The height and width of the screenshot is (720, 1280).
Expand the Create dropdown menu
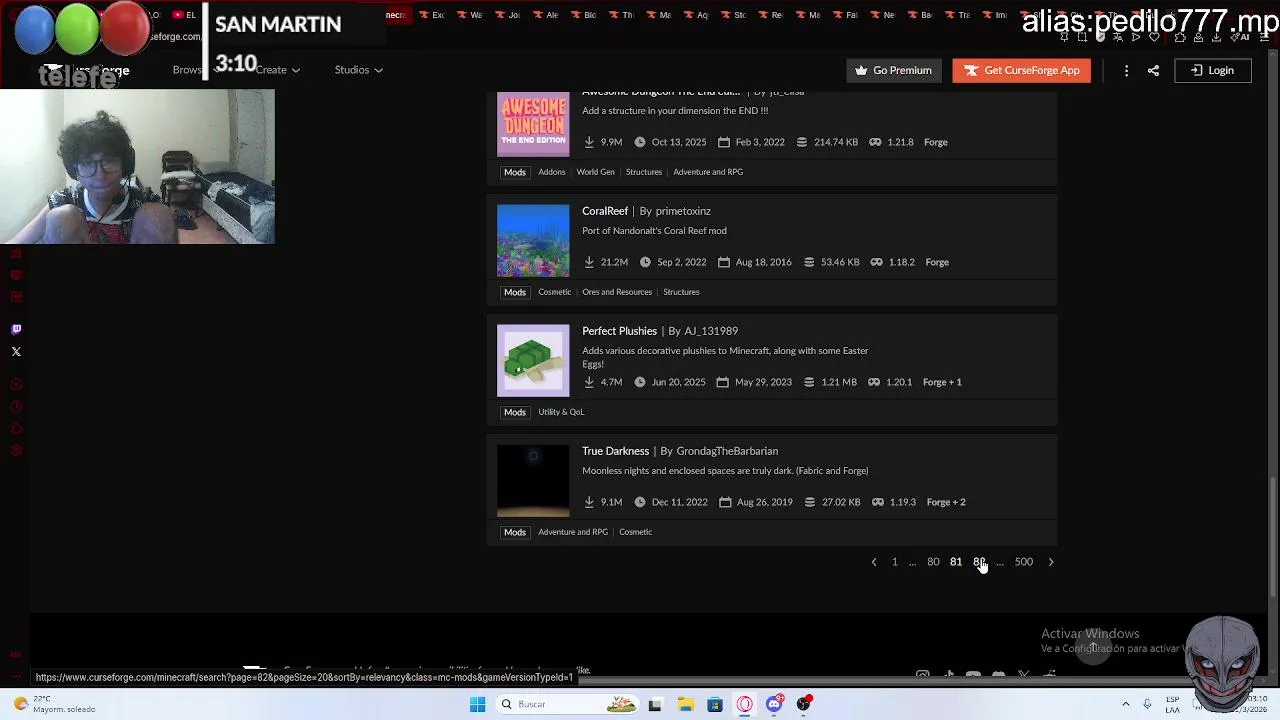point(277,70)
